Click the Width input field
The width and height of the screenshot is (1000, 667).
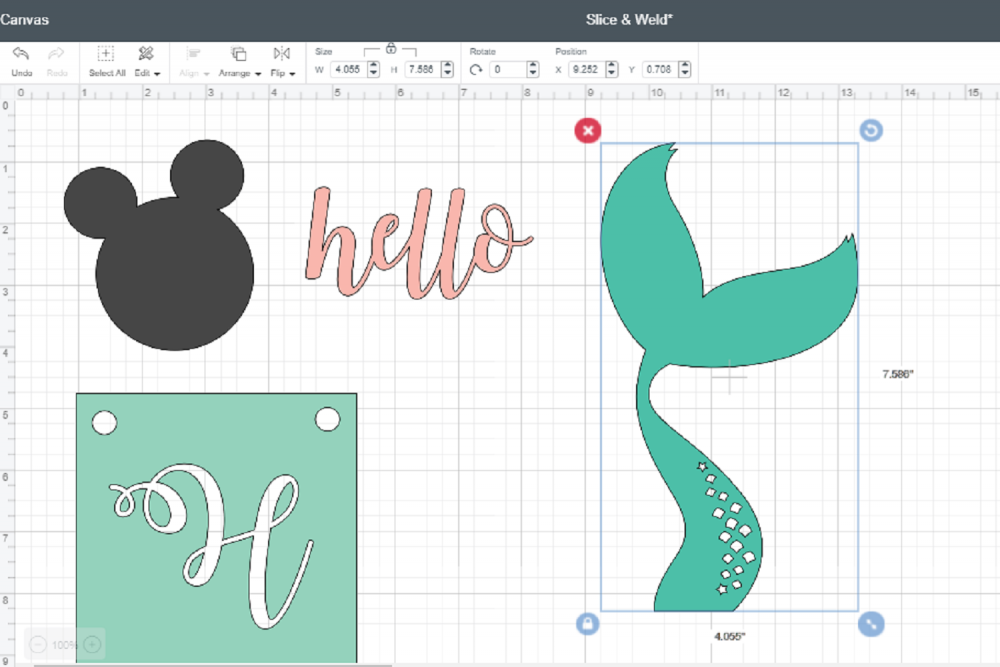click(x=348, y=69)
